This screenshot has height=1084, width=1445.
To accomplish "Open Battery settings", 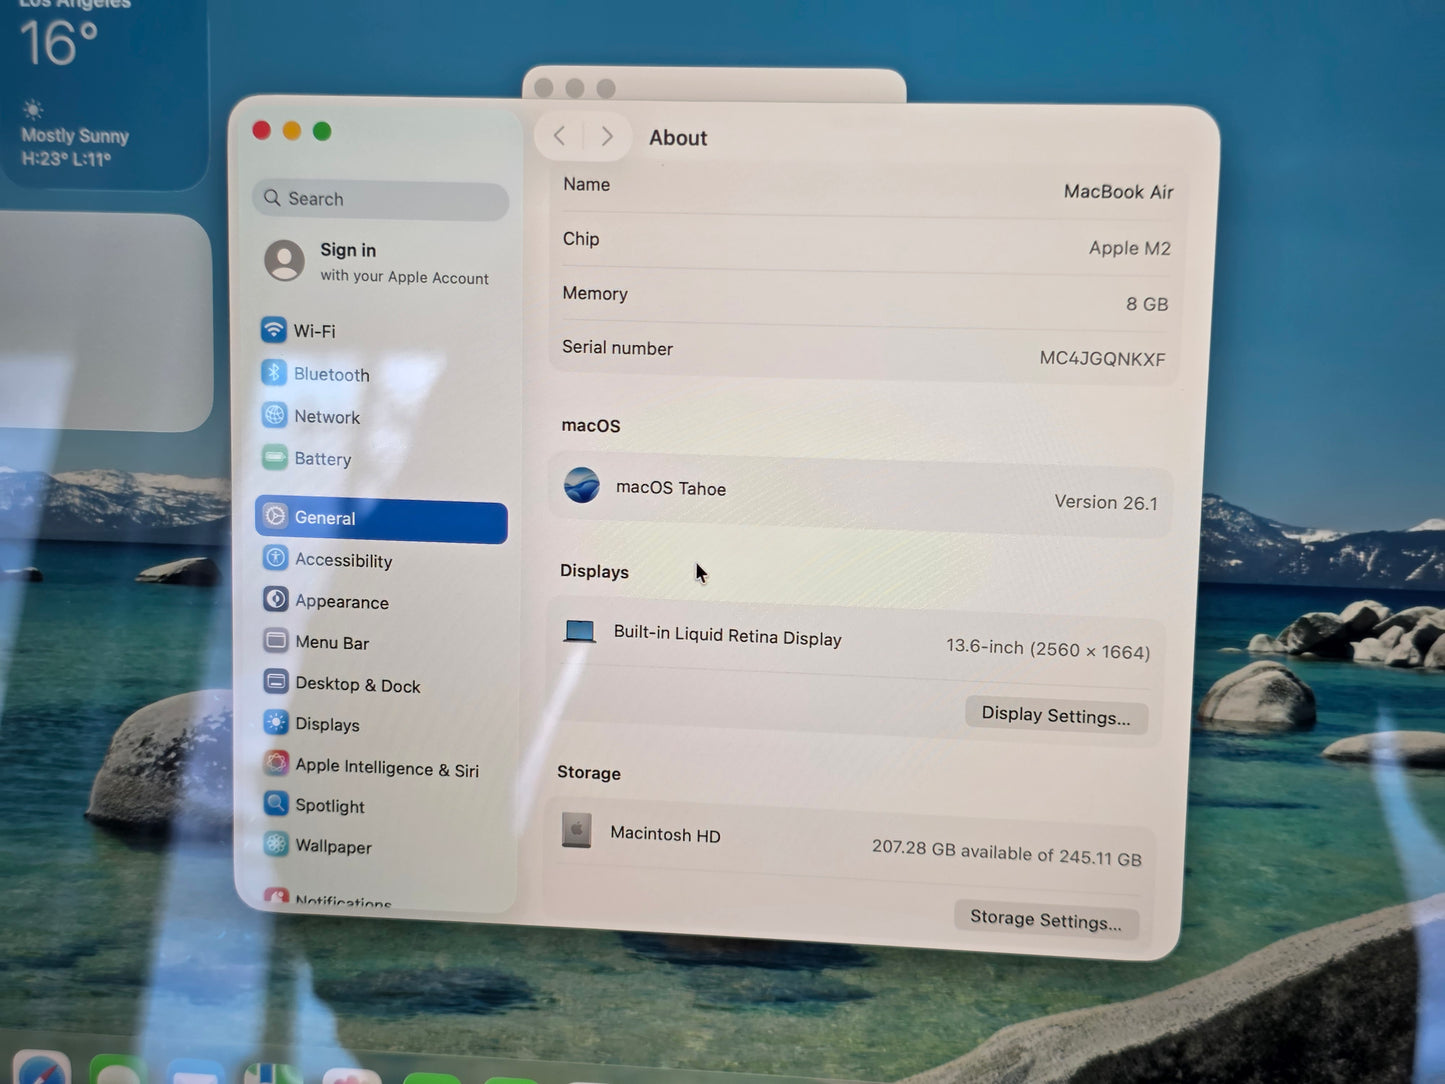I will pos(322,458).
